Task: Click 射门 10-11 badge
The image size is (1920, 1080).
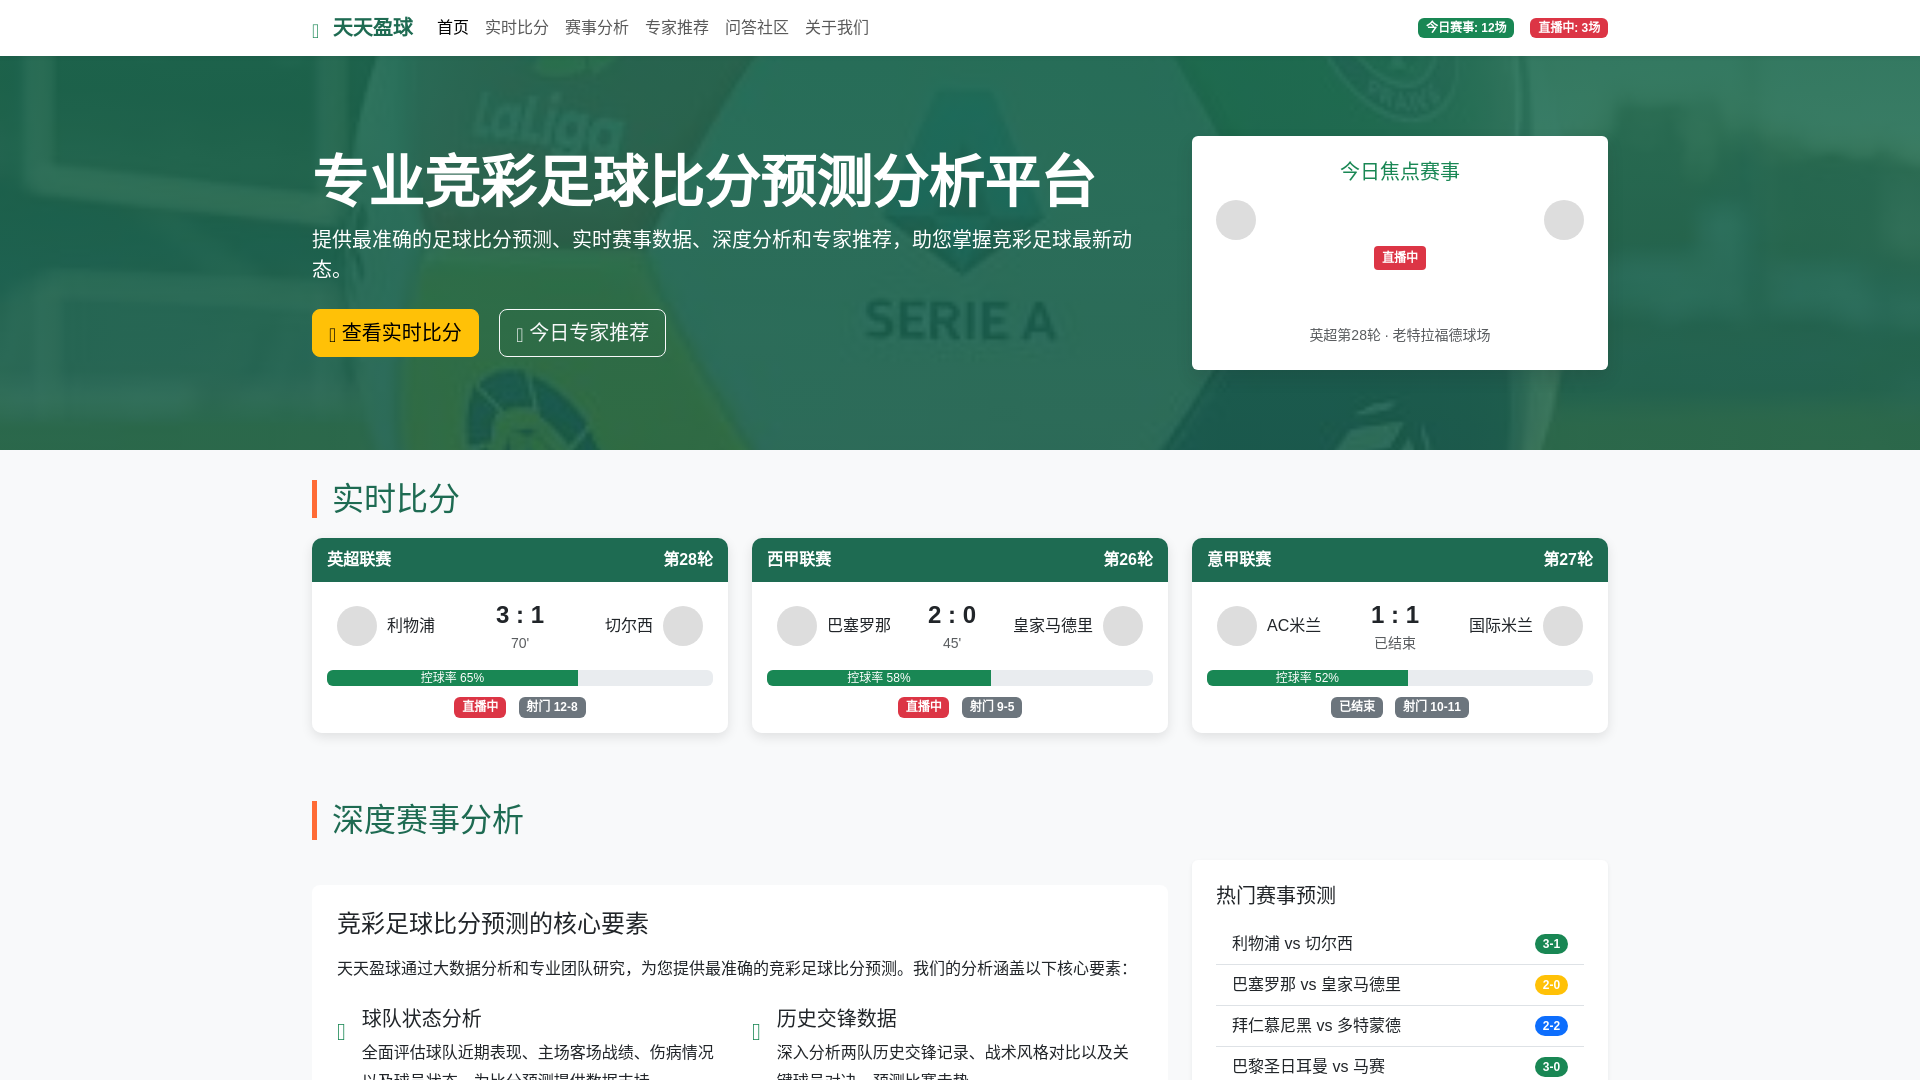Action: tap(1432, 707)
